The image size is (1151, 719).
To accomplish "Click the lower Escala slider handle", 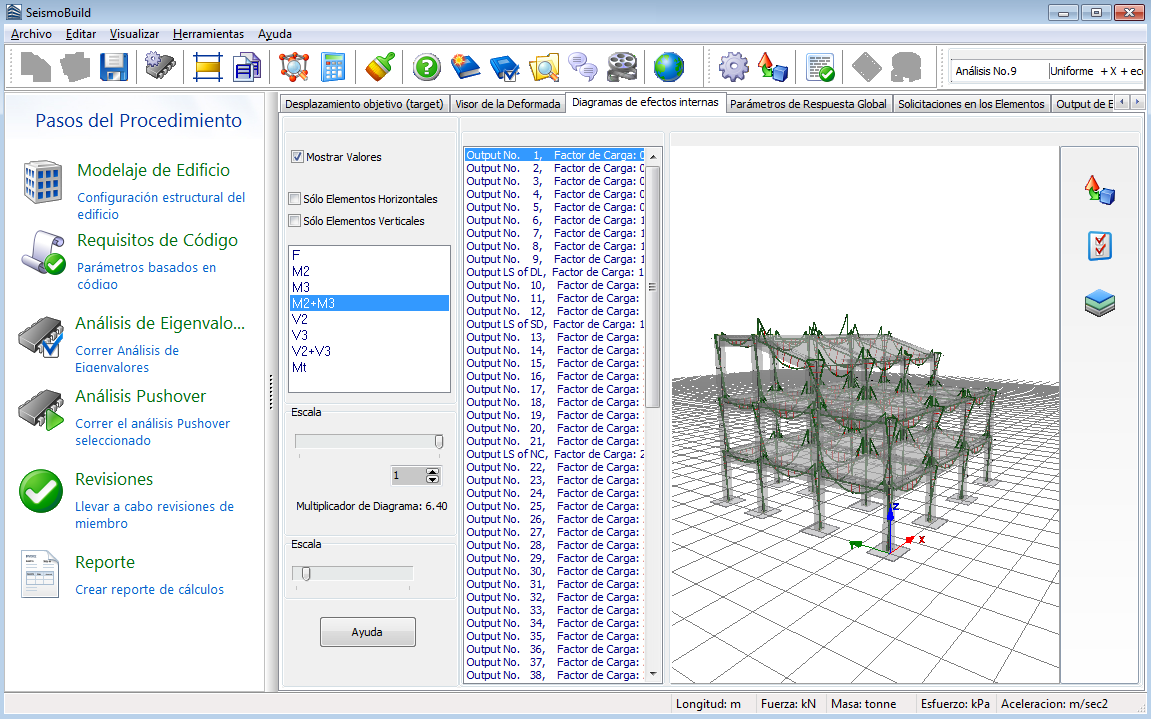I will (305, 573).
